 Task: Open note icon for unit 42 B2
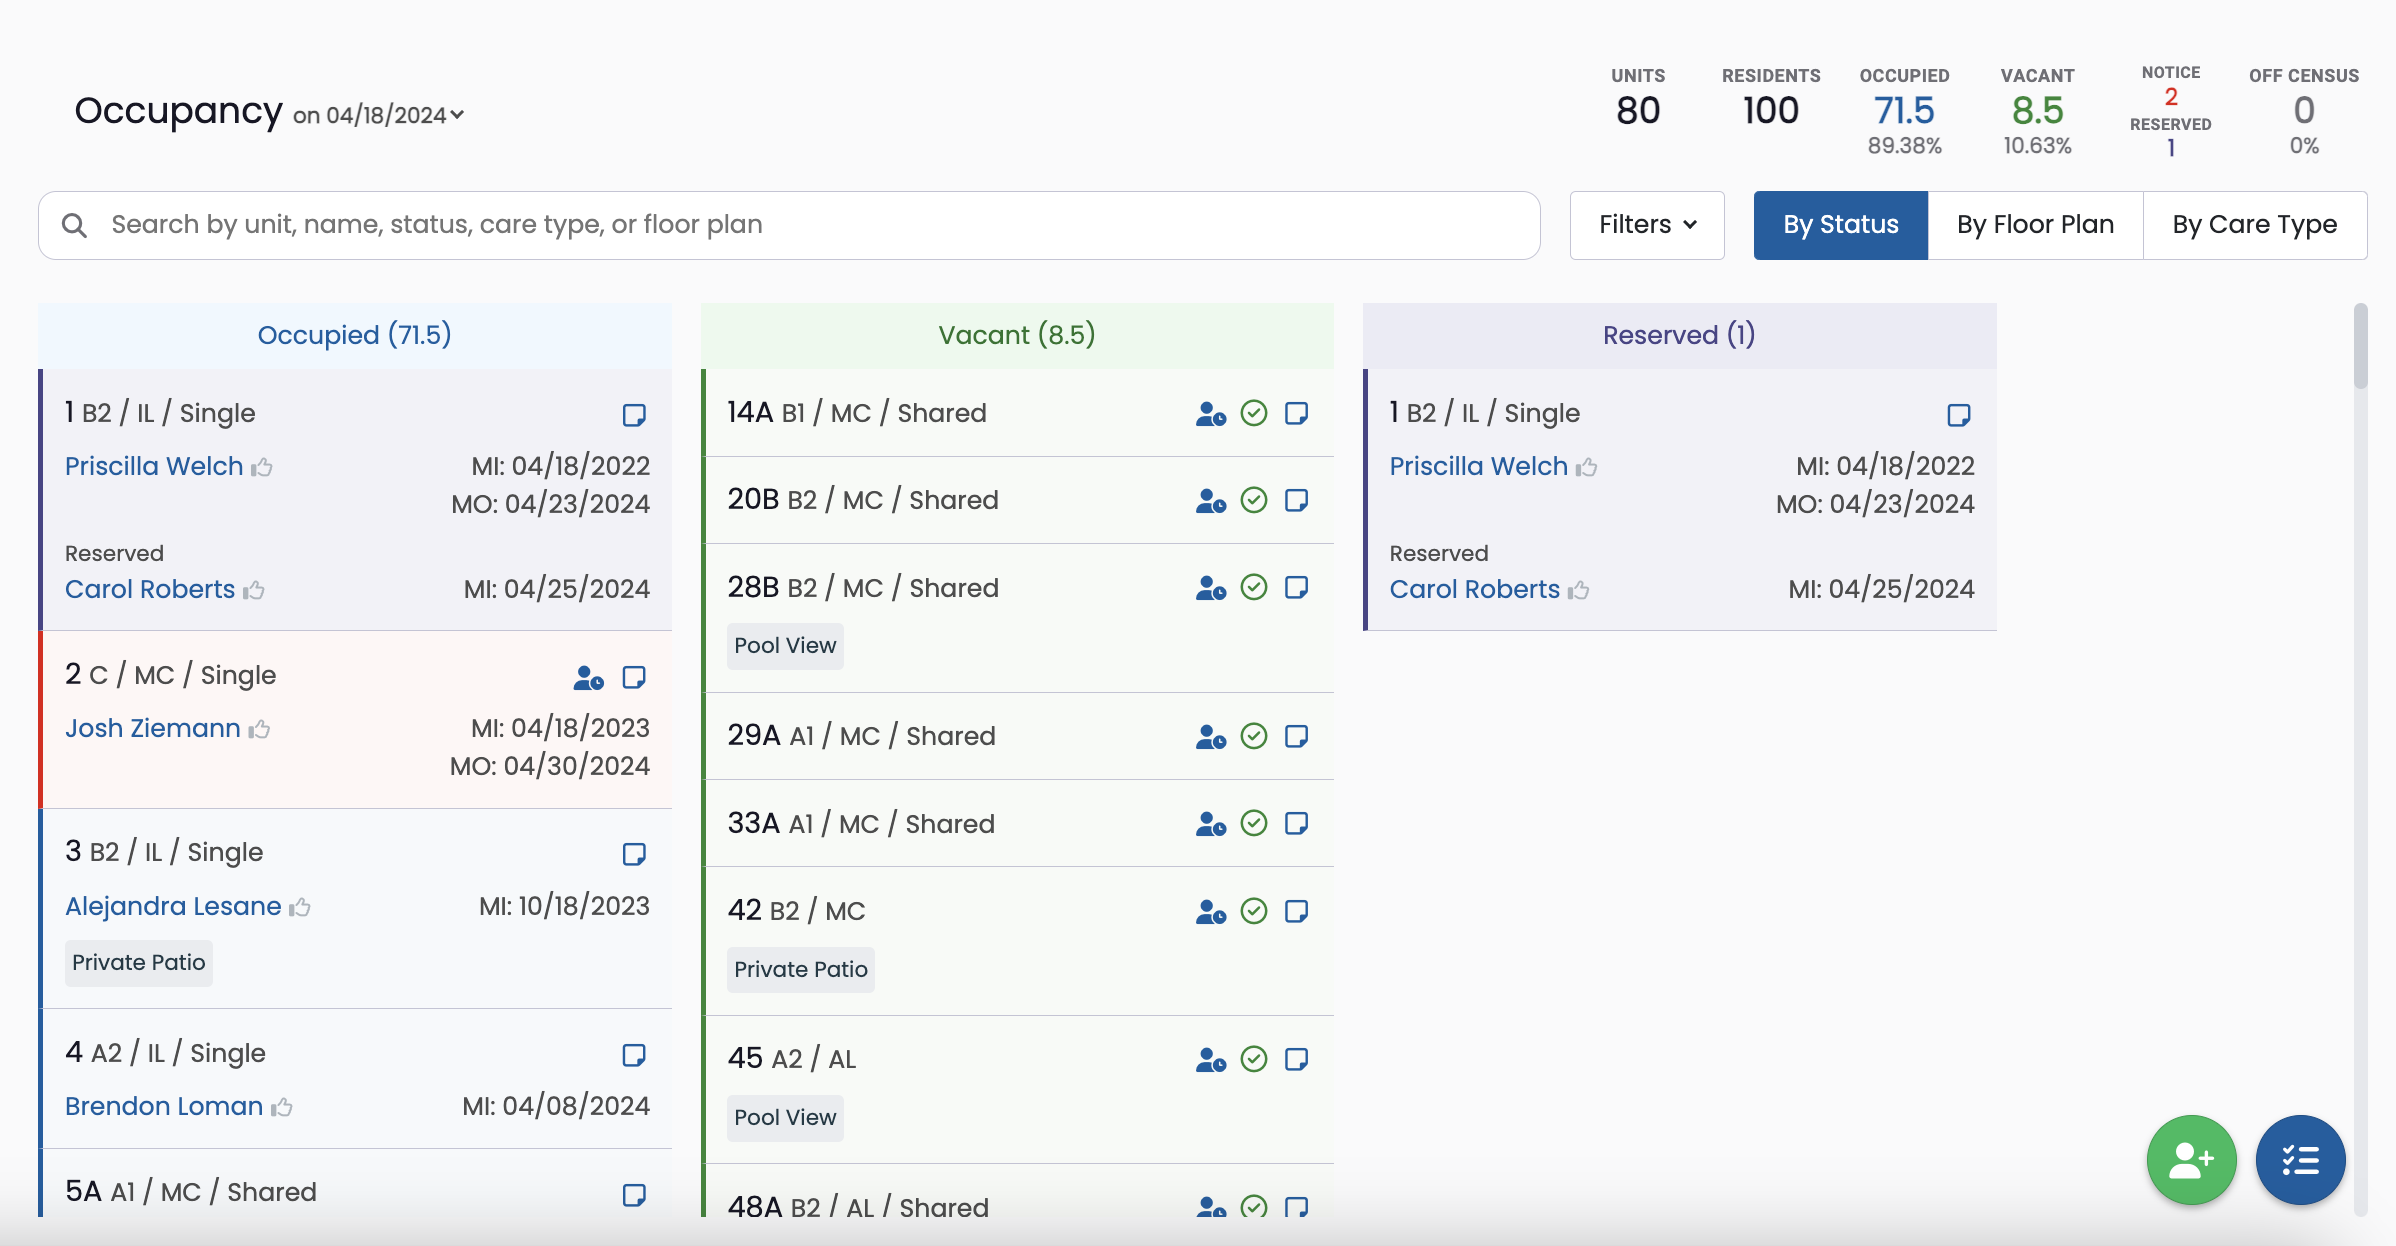[1297, 911]
